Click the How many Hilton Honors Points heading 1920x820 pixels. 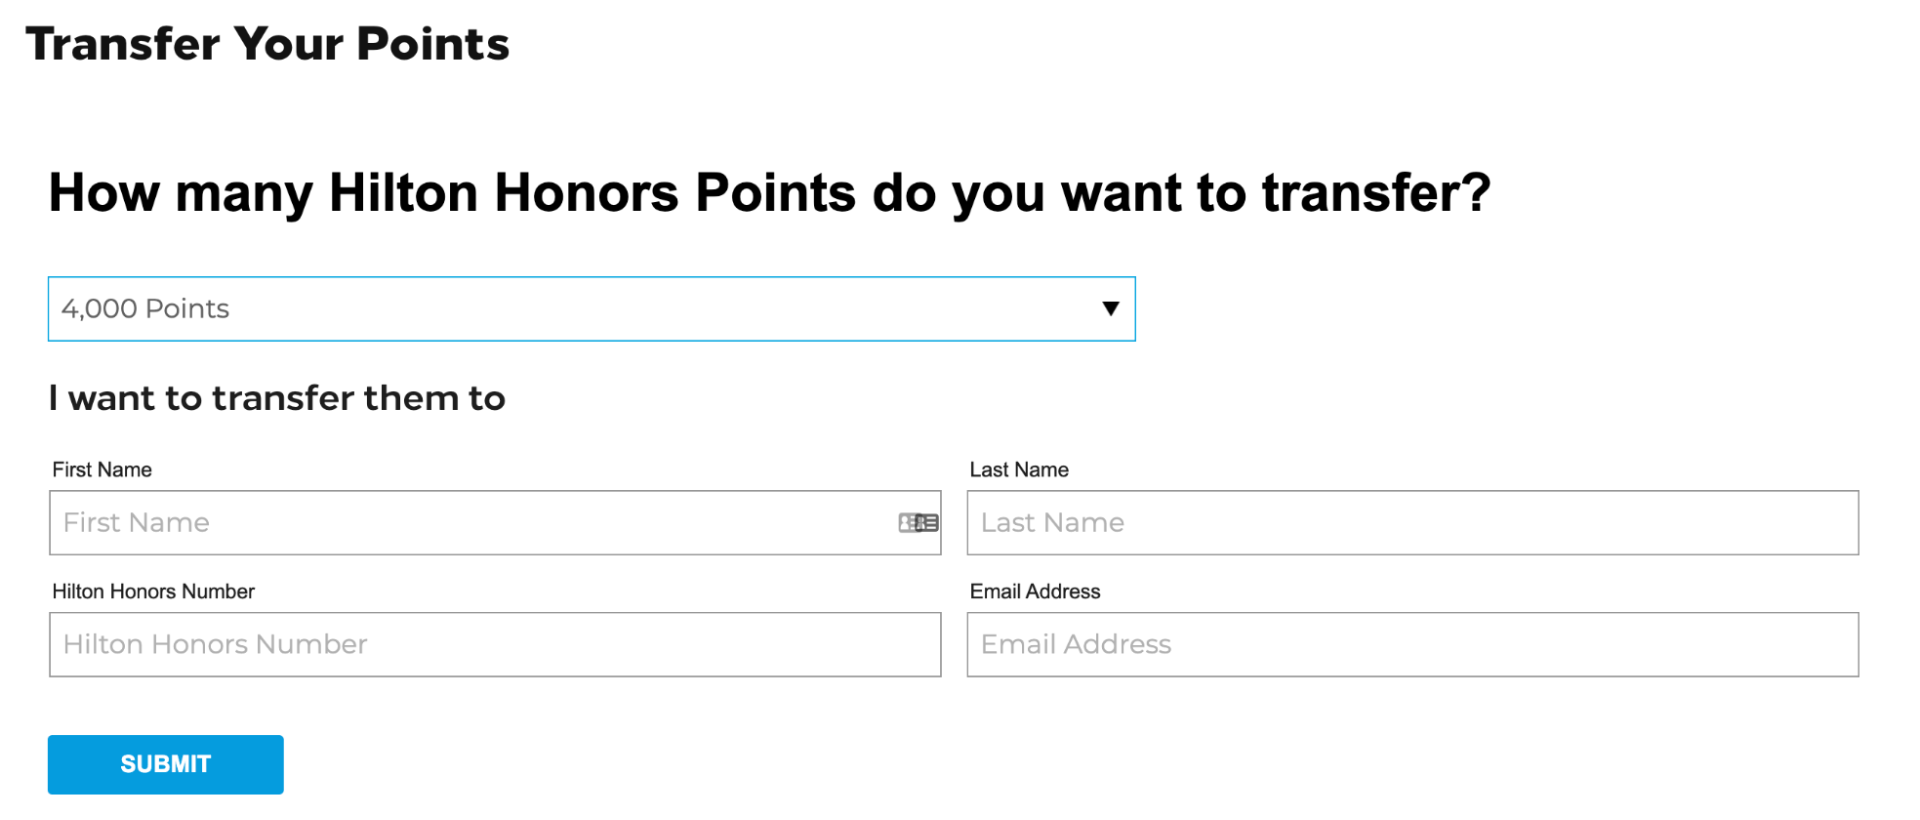coord(769,192)
